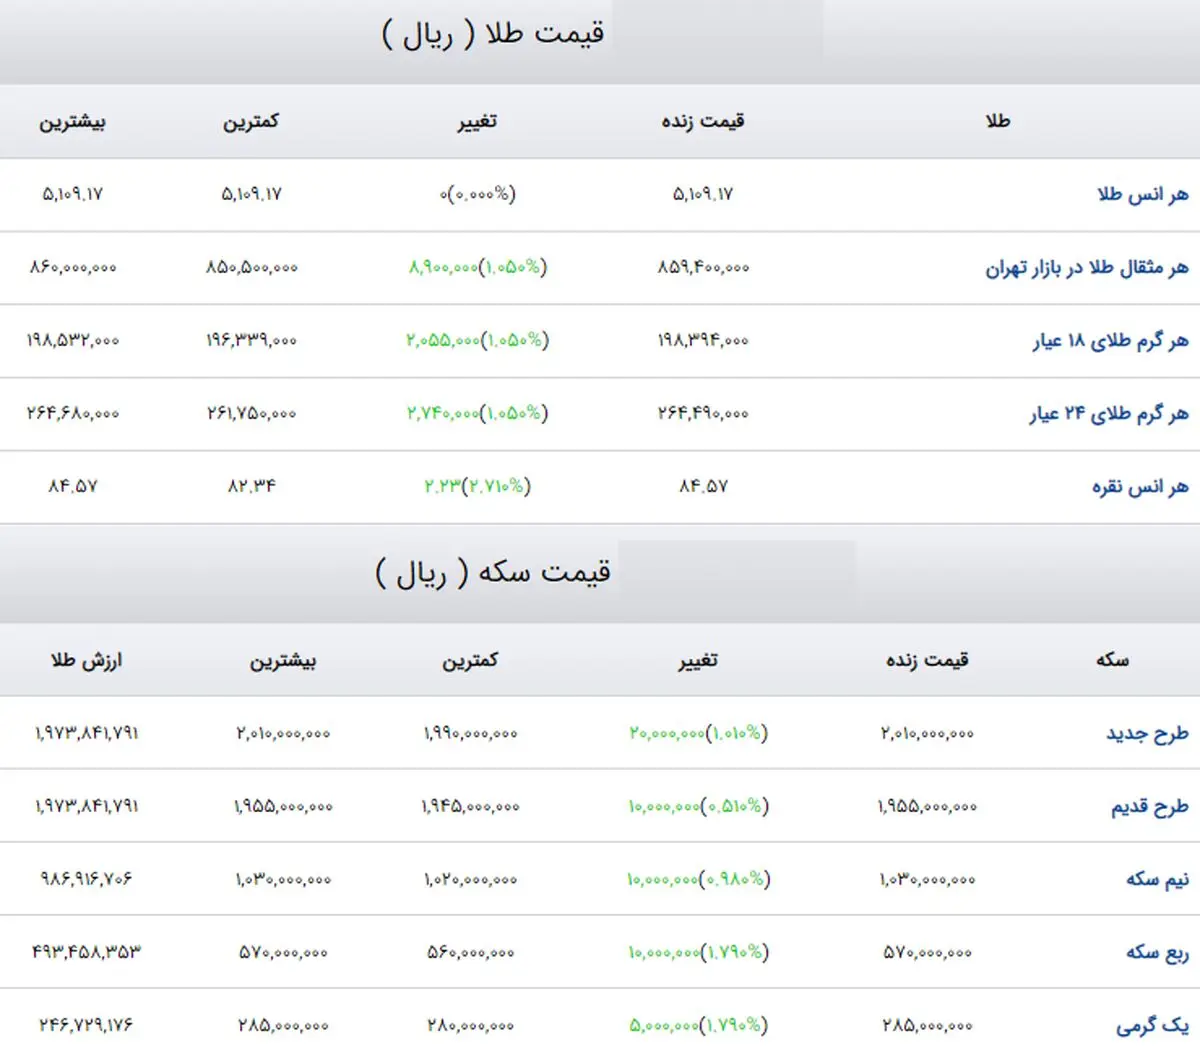Select the «نیم سکه» half coin link
Screen dimensions: 1200x1057
tap(1157, 879)
